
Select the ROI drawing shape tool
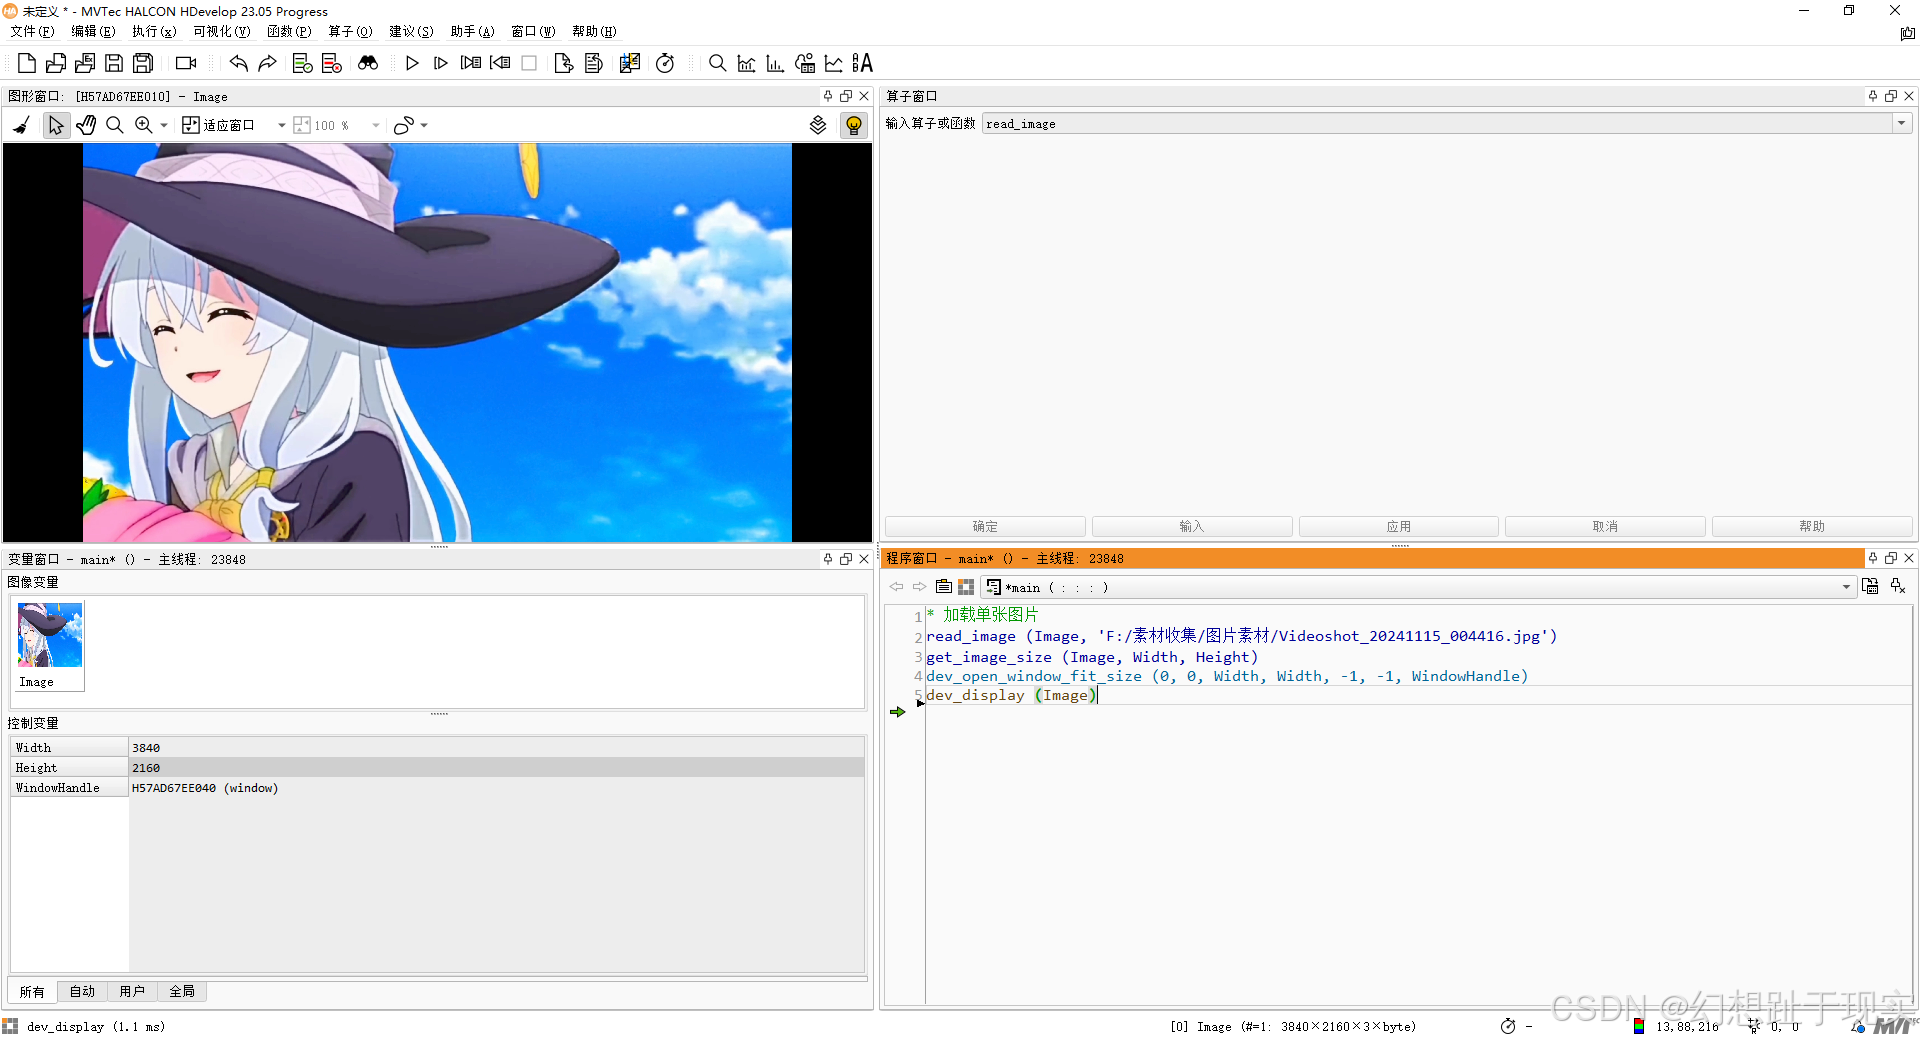click(x=403, y=125)
